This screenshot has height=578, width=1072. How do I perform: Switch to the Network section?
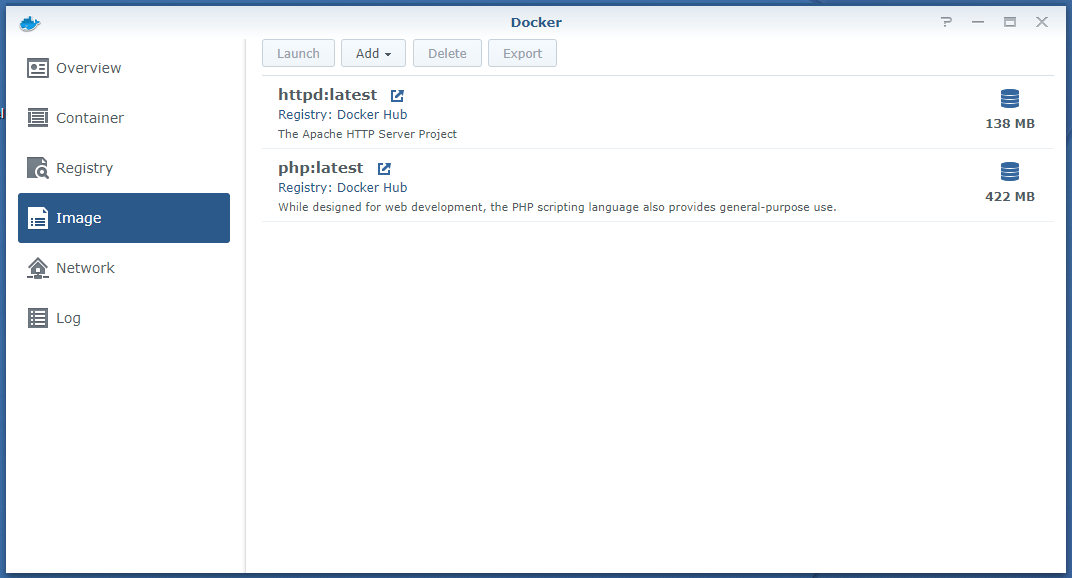[x=124, y=268]
